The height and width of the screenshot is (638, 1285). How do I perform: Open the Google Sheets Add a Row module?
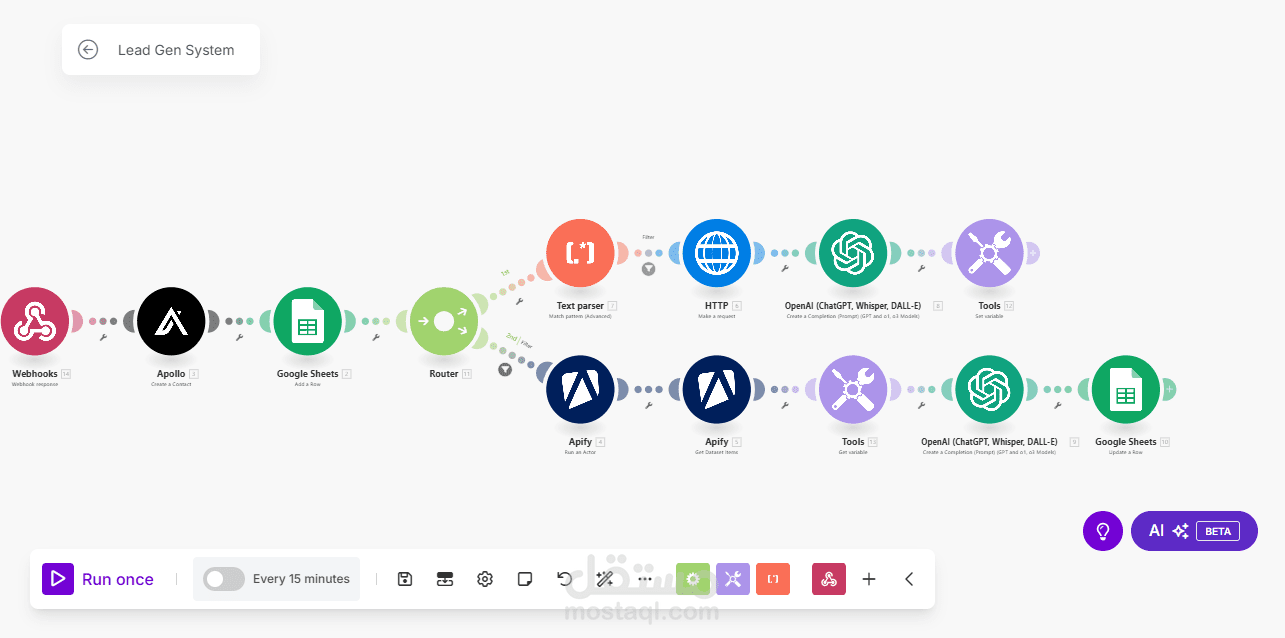(307, 321)
